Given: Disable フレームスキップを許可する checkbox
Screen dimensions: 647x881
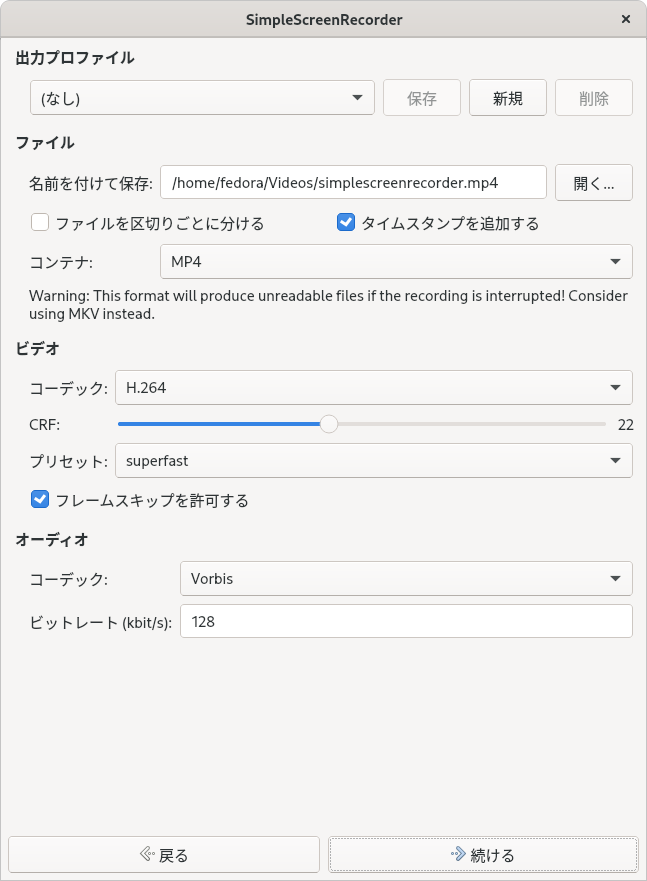Looking at the screenshot, I should pos(40,499).
